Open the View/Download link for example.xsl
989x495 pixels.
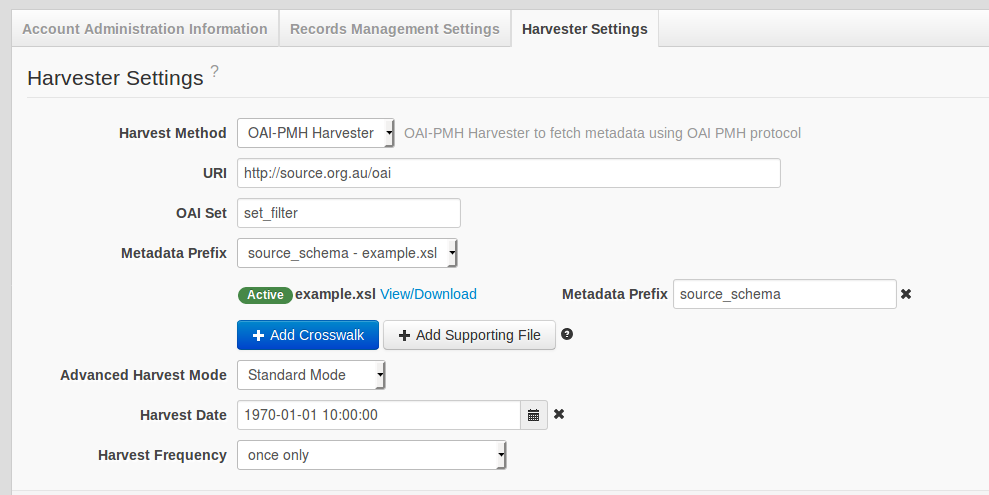click(428, 294)
